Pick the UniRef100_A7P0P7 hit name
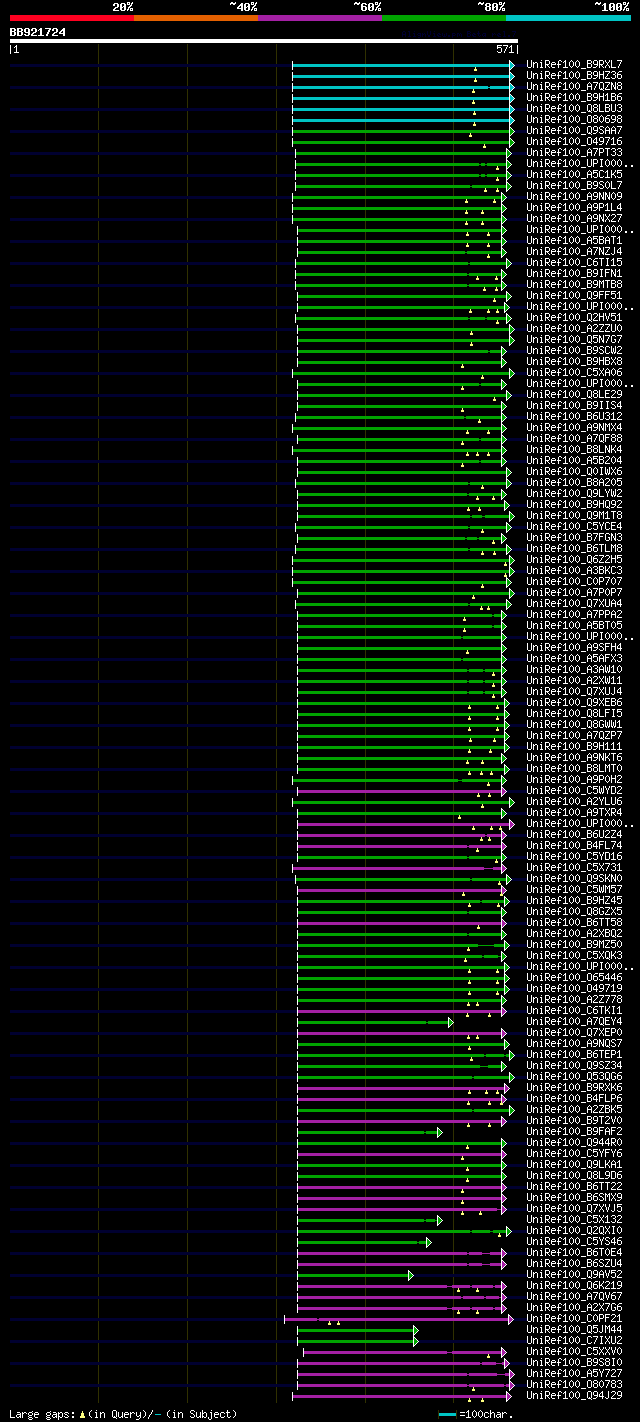 574,592
